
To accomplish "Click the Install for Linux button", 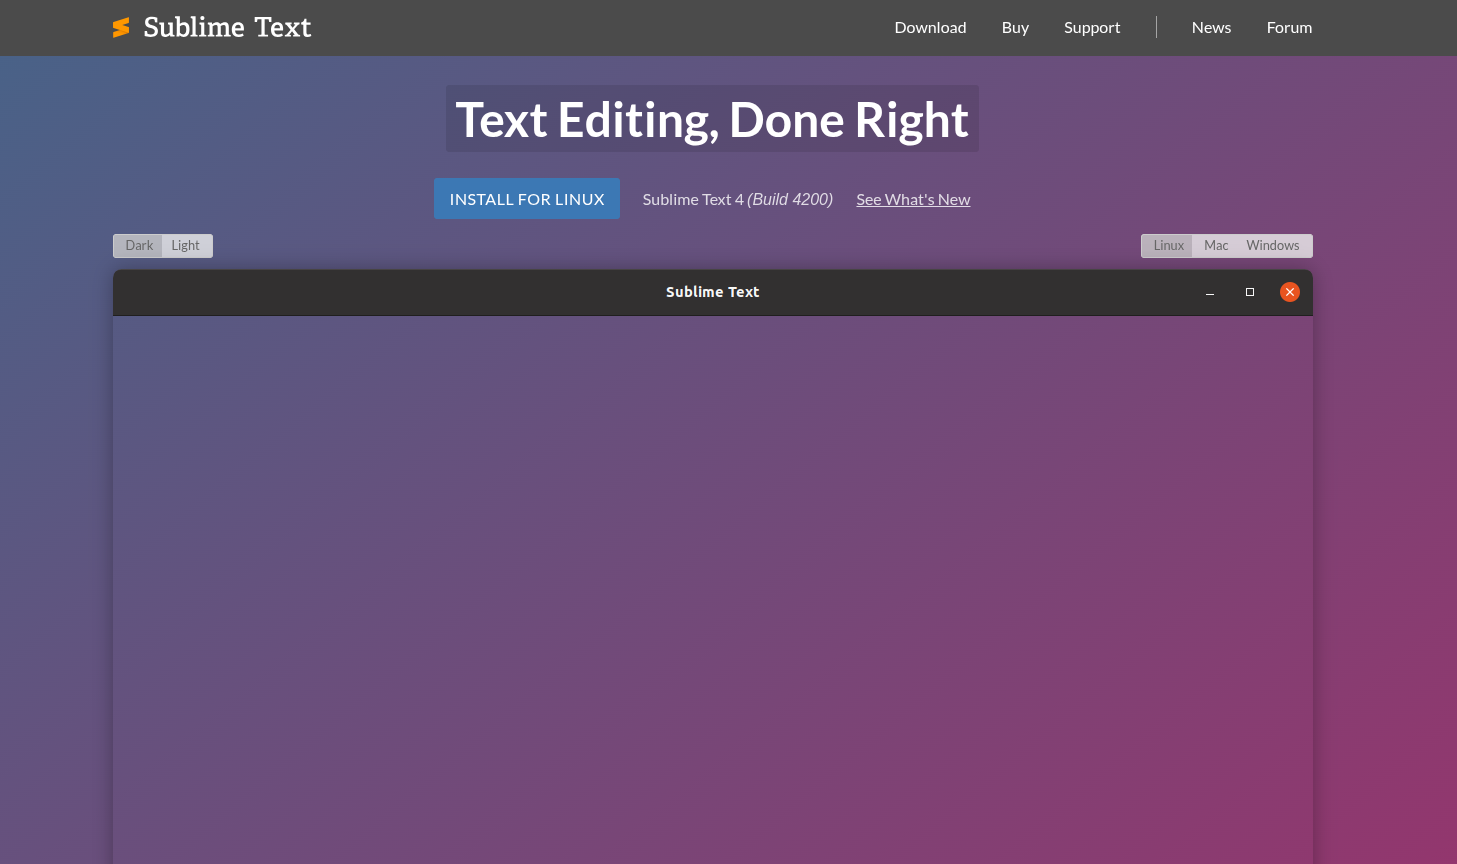I will (526, 198).
